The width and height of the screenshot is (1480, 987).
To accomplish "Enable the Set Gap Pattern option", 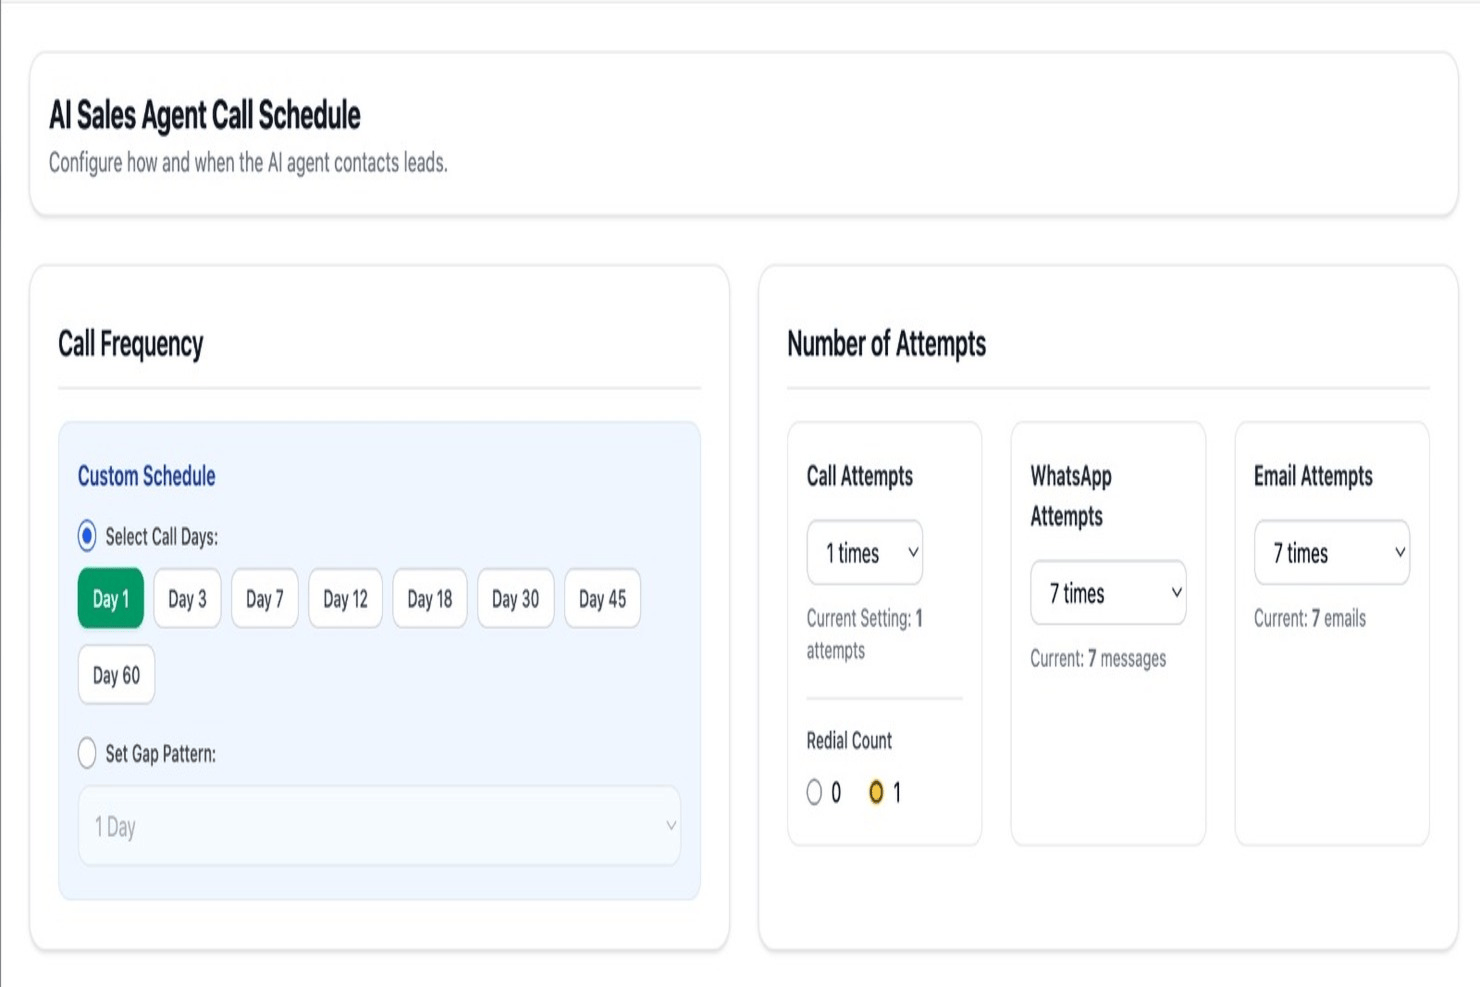I will coord(87,753).
